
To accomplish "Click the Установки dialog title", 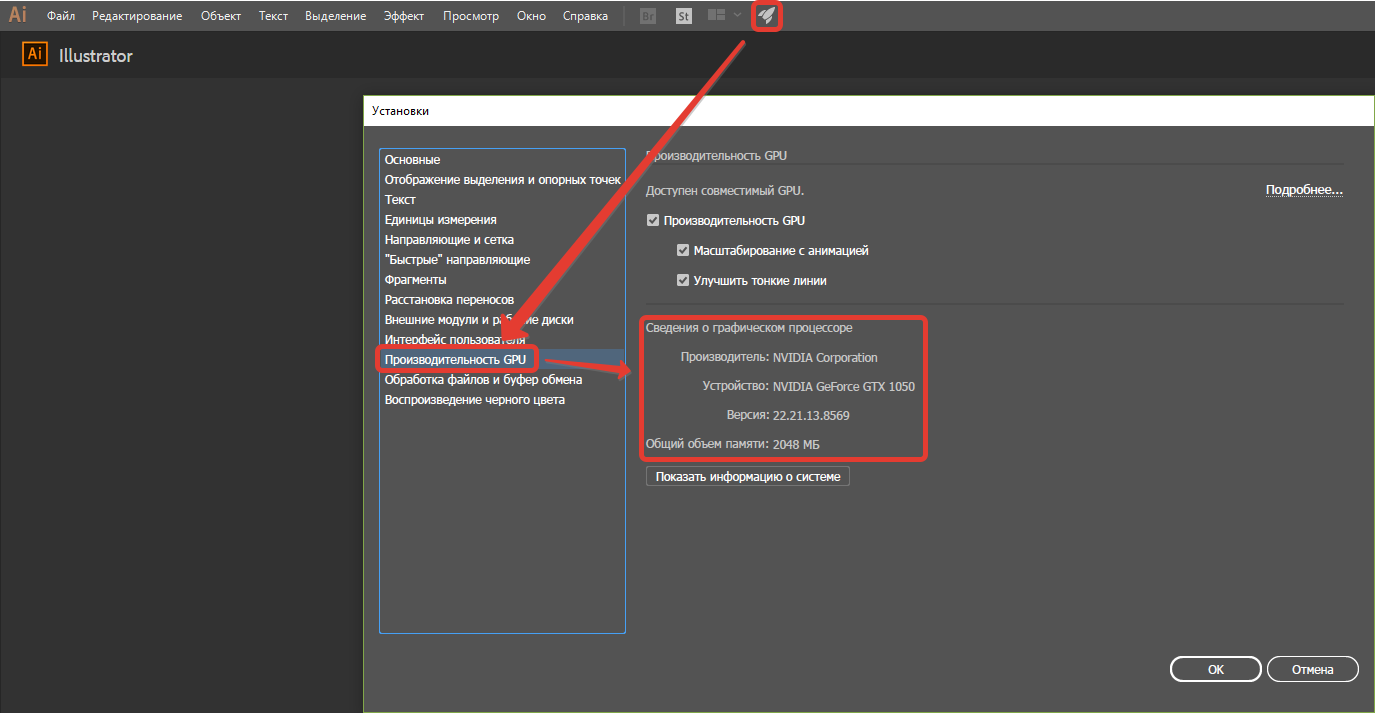I will point(400,111).
